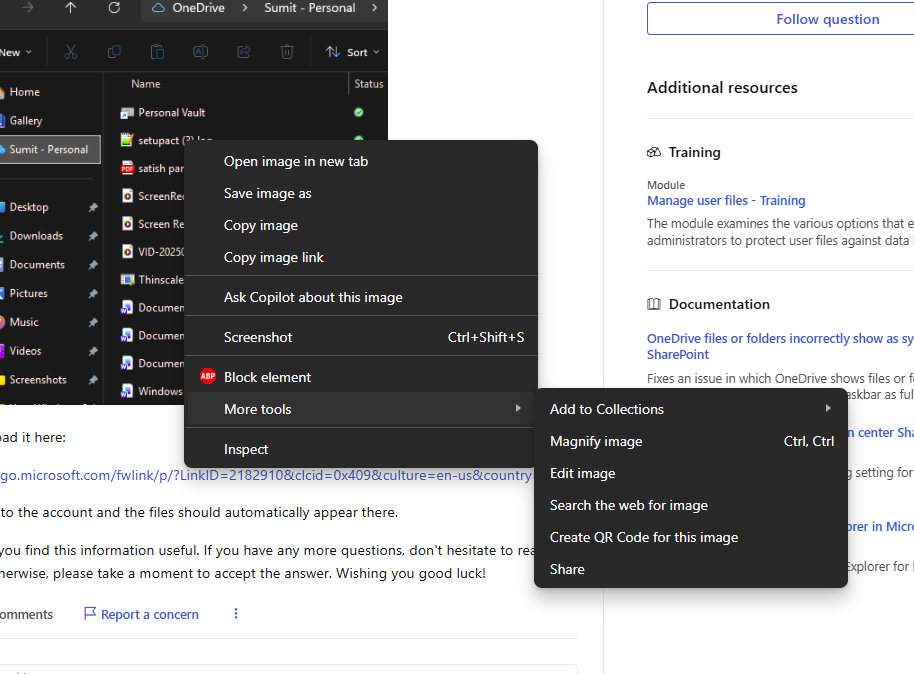Select the Personal Vault file row
Viewport: 914px width, 674px height.
pyautogui.click(x=246, y=113)
